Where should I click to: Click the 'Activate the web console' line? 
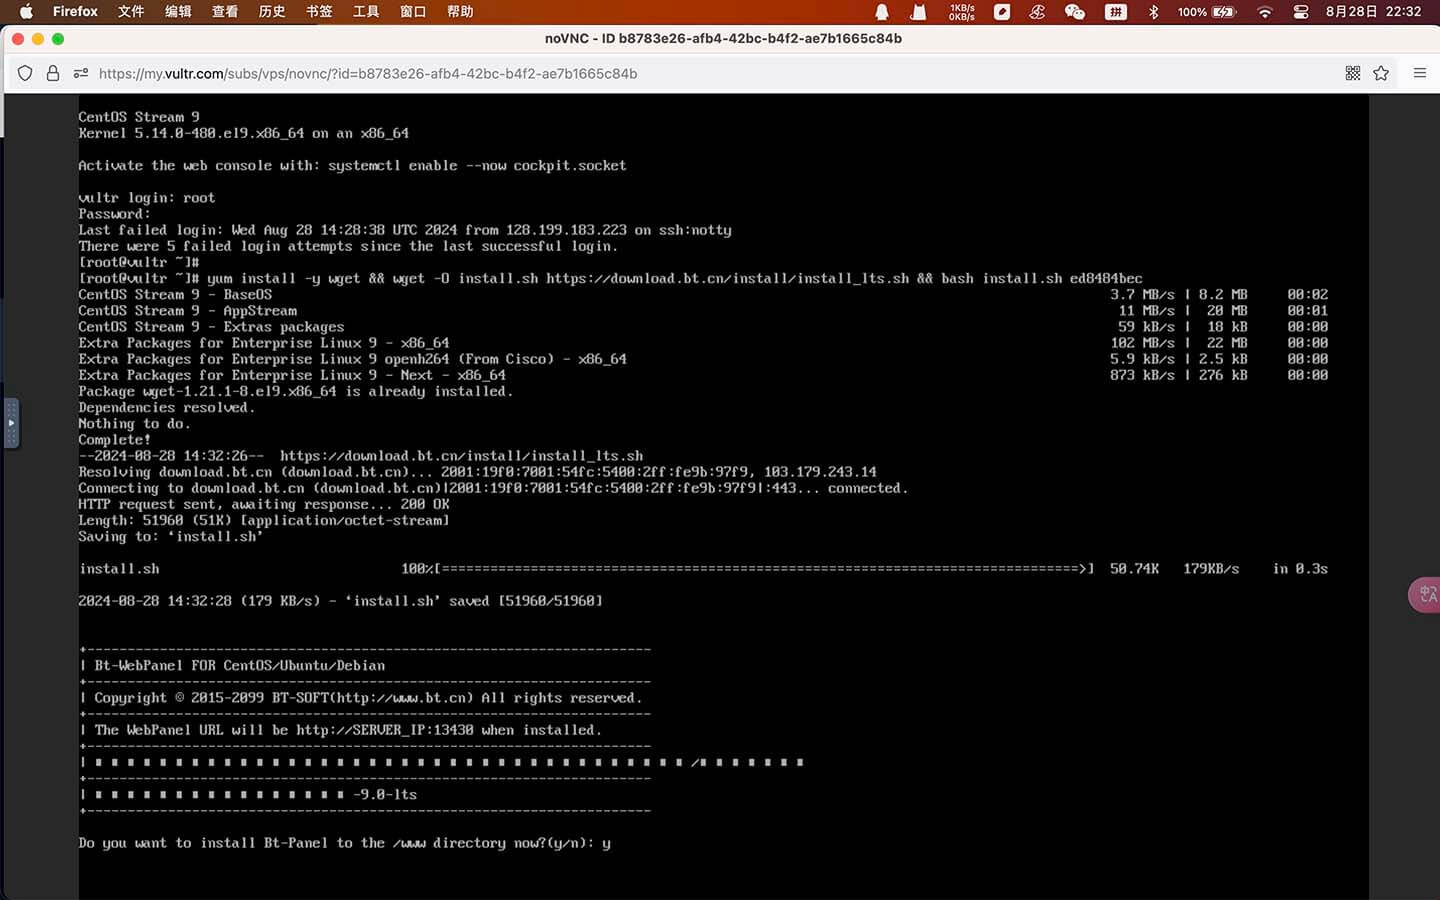(352, 166)
